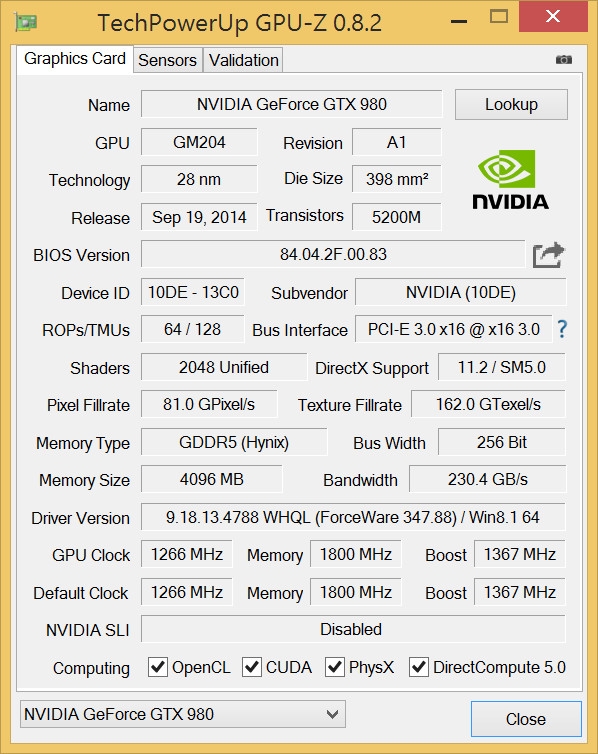
Task: Take a screenshot with the camera icon
Action: click(564, 60)
